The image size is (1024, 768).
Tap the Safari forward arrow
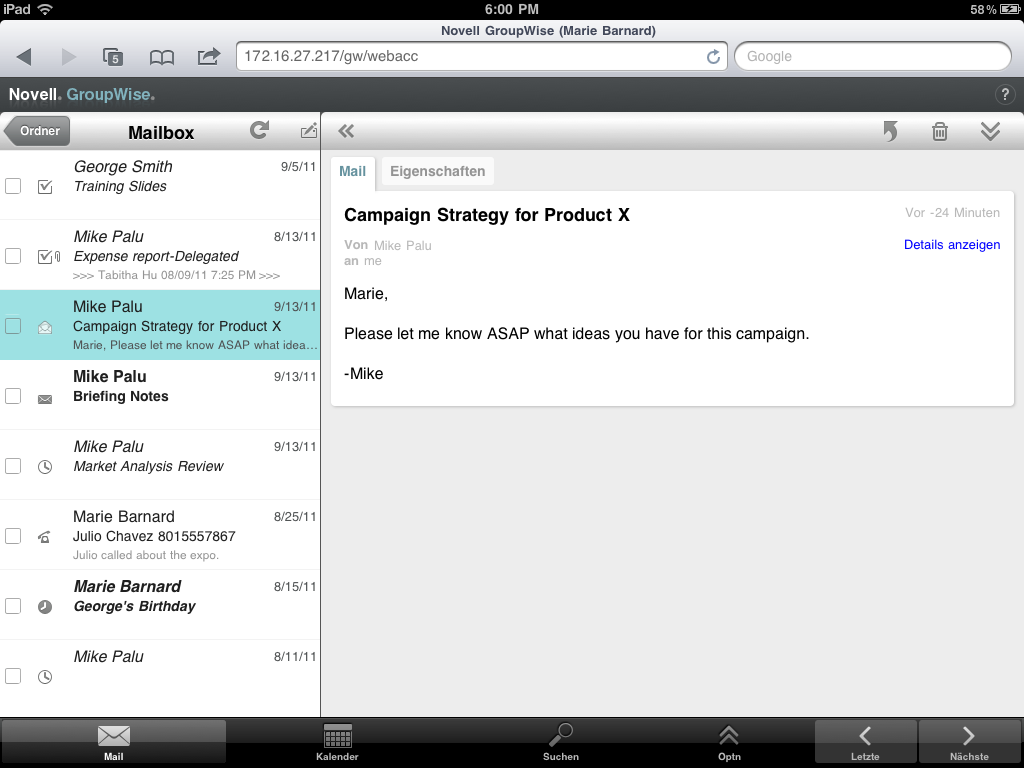69,57
